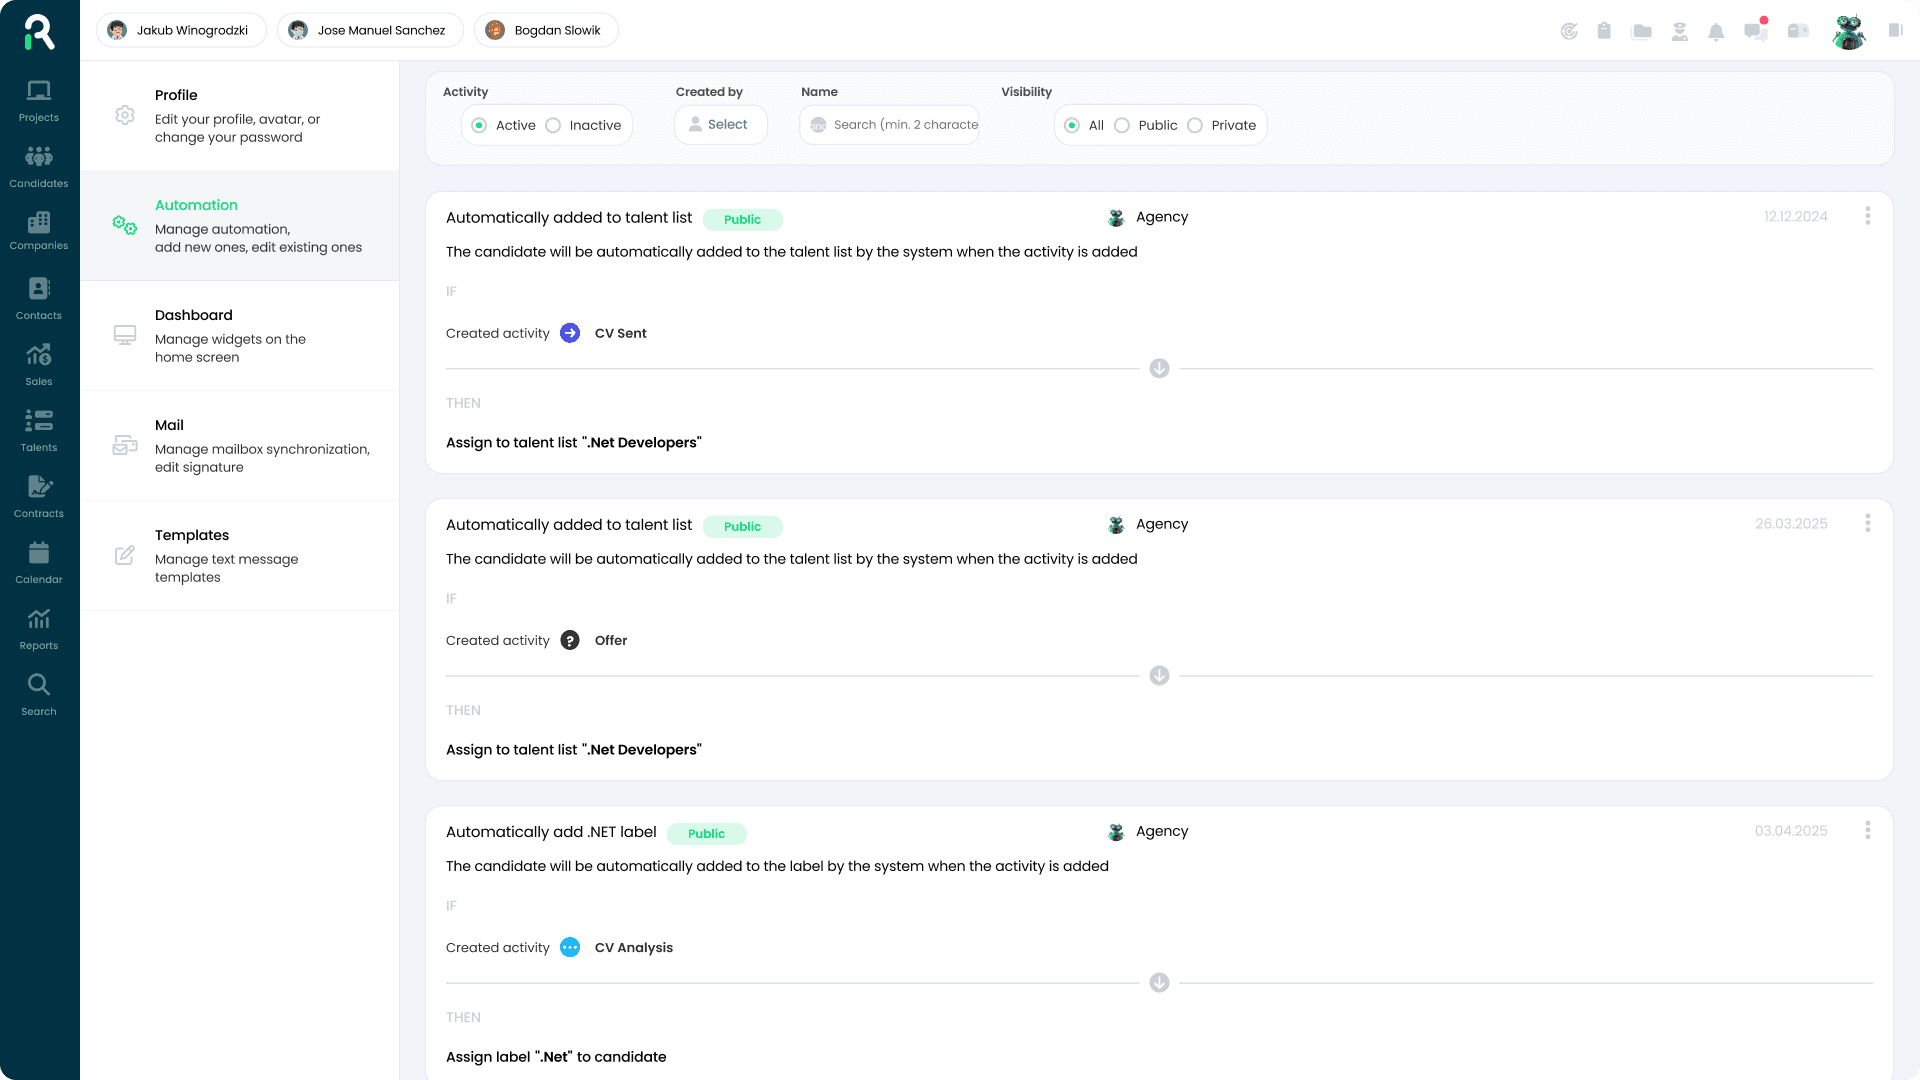Viewport: 1920px width, 1080px height.
Task: Choose Private visibility filter
Action: (1194, 125)
